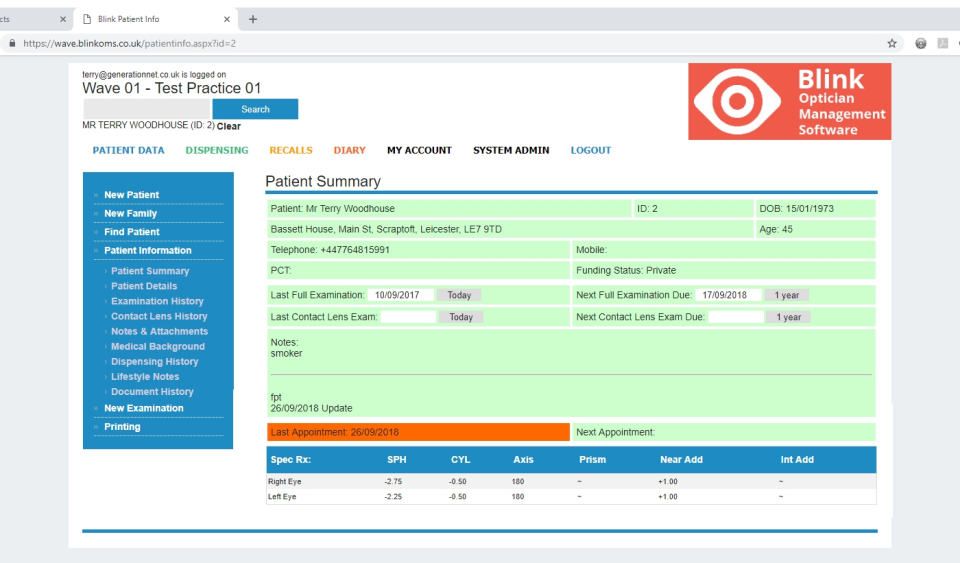Clear the selected patient Terry Woodhouse
Viewport: 960px width, 563px height.
coord(228,126)
